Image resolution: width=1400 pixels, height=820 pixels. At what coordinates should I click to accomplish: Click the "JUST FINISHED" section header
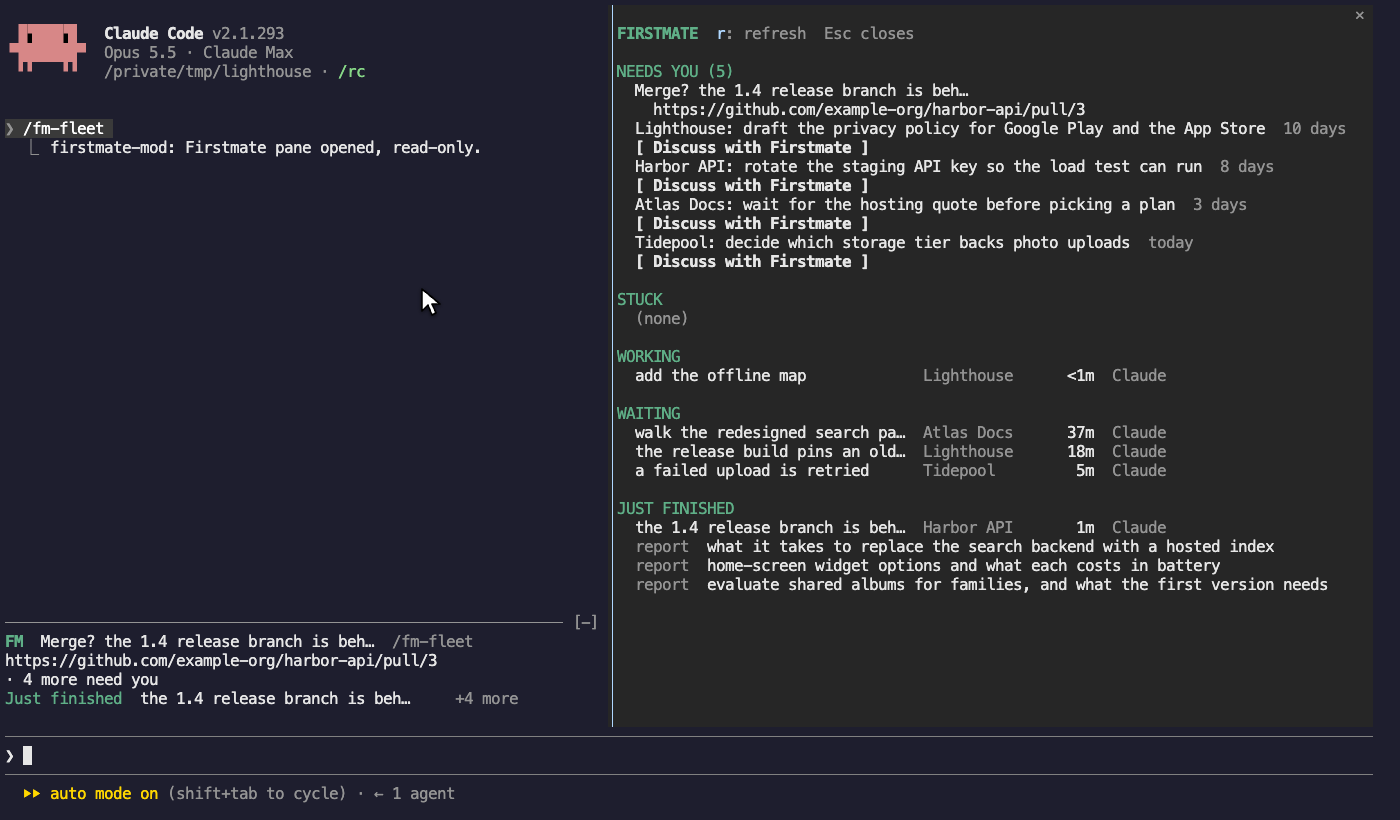point(675,508)
